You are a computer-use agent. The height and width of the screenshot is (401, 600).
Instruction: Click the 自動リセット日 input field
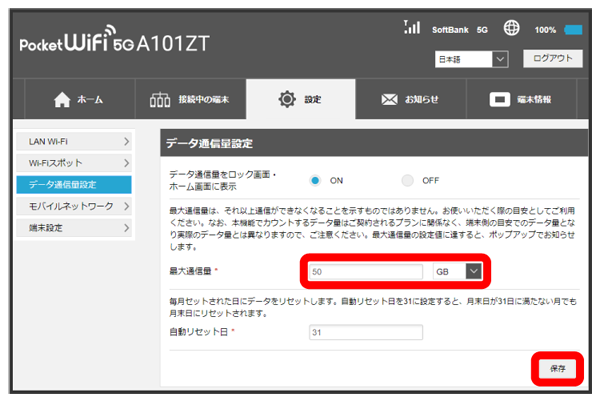click(x=366, y=332)
